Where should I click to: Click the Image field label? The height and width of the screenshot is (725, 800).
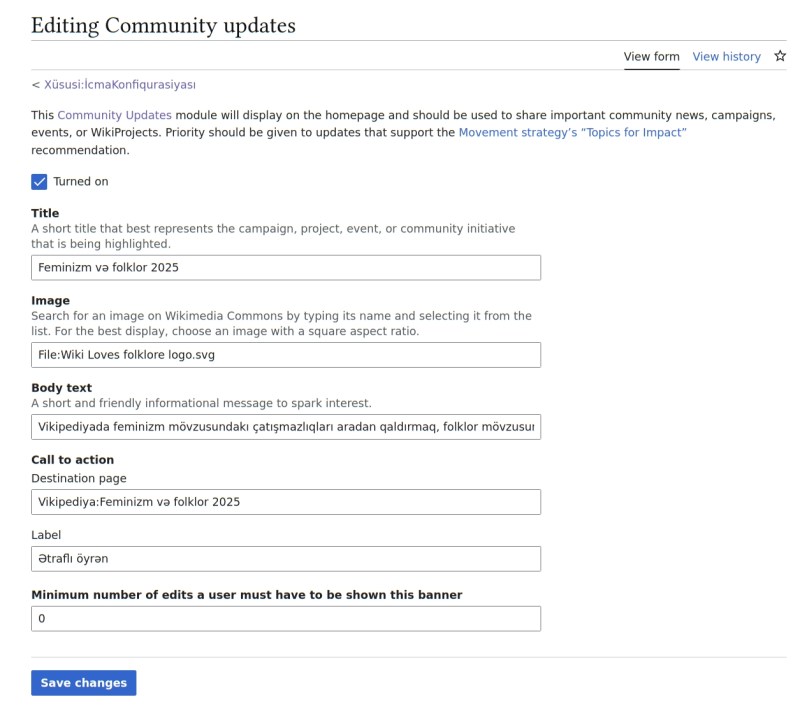point(51,301)
